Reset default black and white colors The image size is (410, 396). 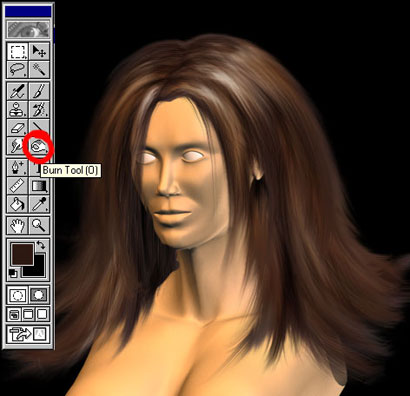(13, 273)
